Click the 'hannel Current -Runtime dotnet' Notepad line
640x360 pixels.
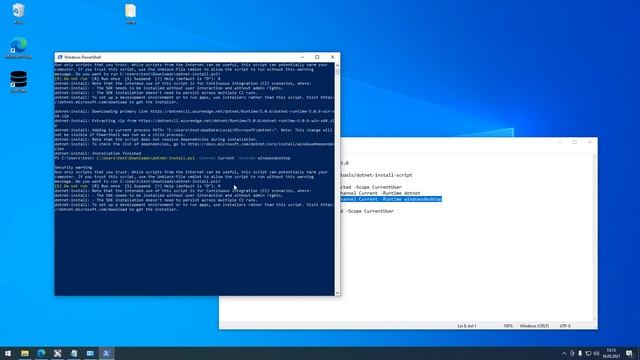click(380, 193)
